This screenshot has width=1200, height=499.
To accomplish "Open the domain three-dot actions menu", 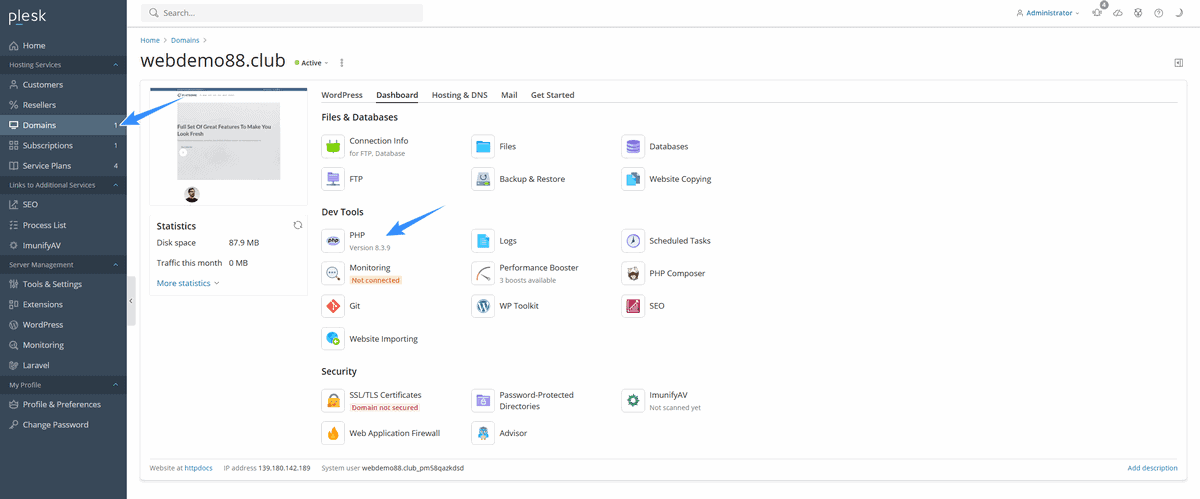I will pyautogui.click(x=342, y=63).
